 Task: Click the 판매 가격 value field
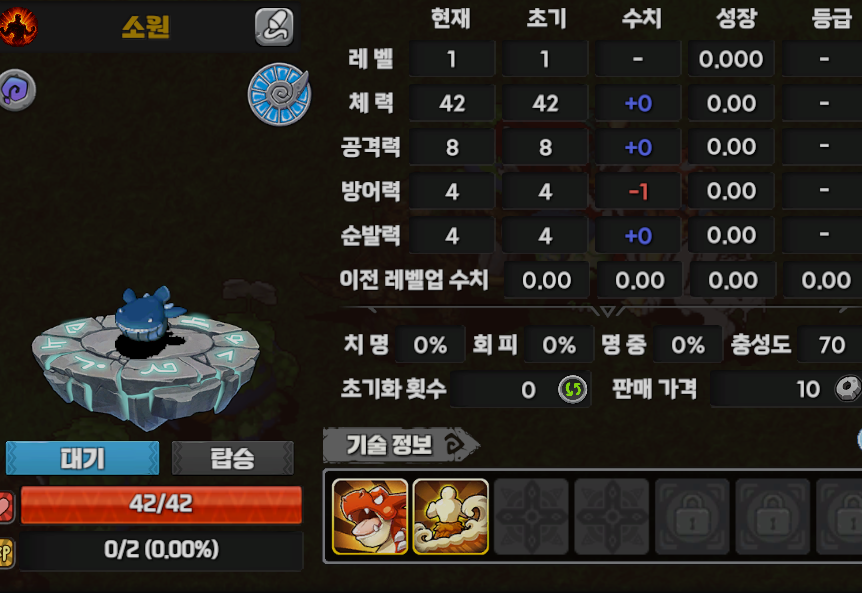pos(786,389)
